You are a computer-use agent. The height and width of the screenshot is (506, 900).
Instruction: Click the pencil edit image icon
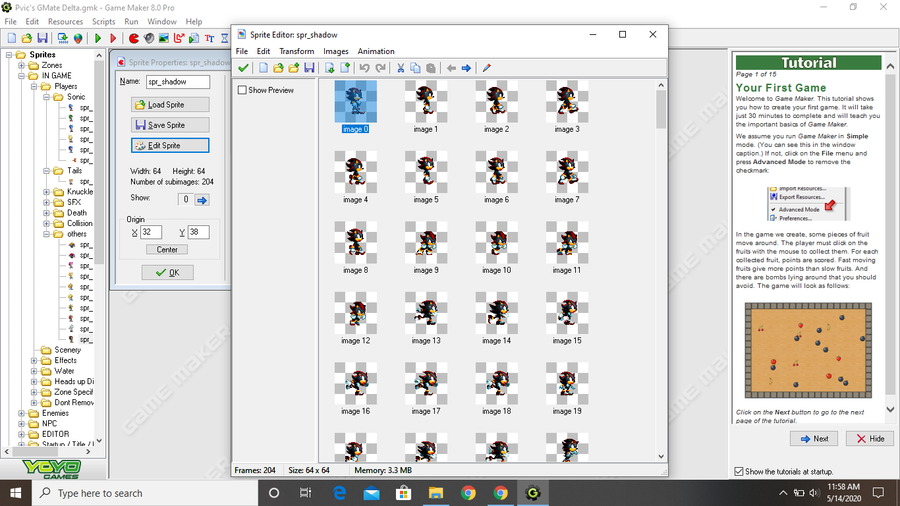point(487,68)
